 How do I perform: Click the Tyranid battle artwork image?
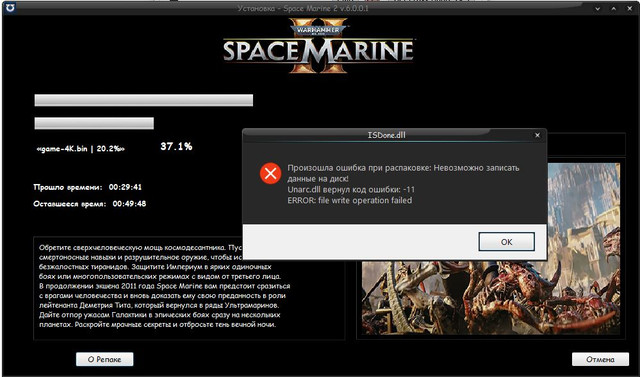[x=491, y=248]
